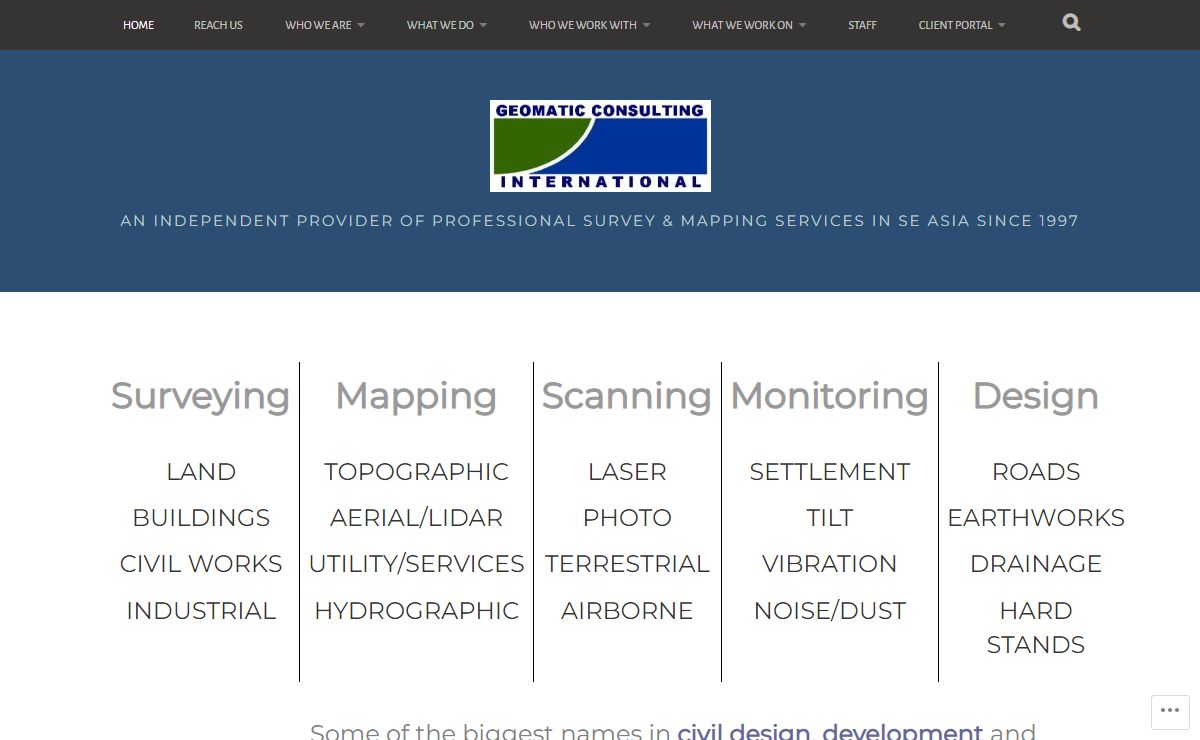Click BUILDINGS under Surveying
The image size is (1200, 740).
point(201,518)
